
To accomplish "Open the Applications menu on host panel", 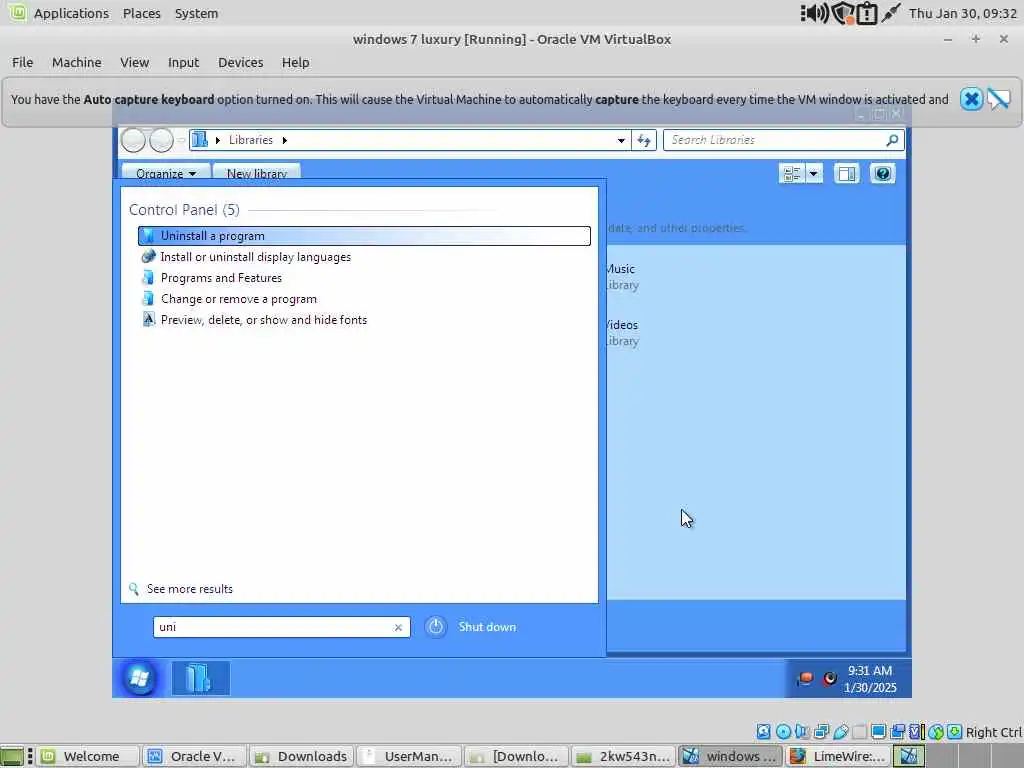I will click(71, 13).
